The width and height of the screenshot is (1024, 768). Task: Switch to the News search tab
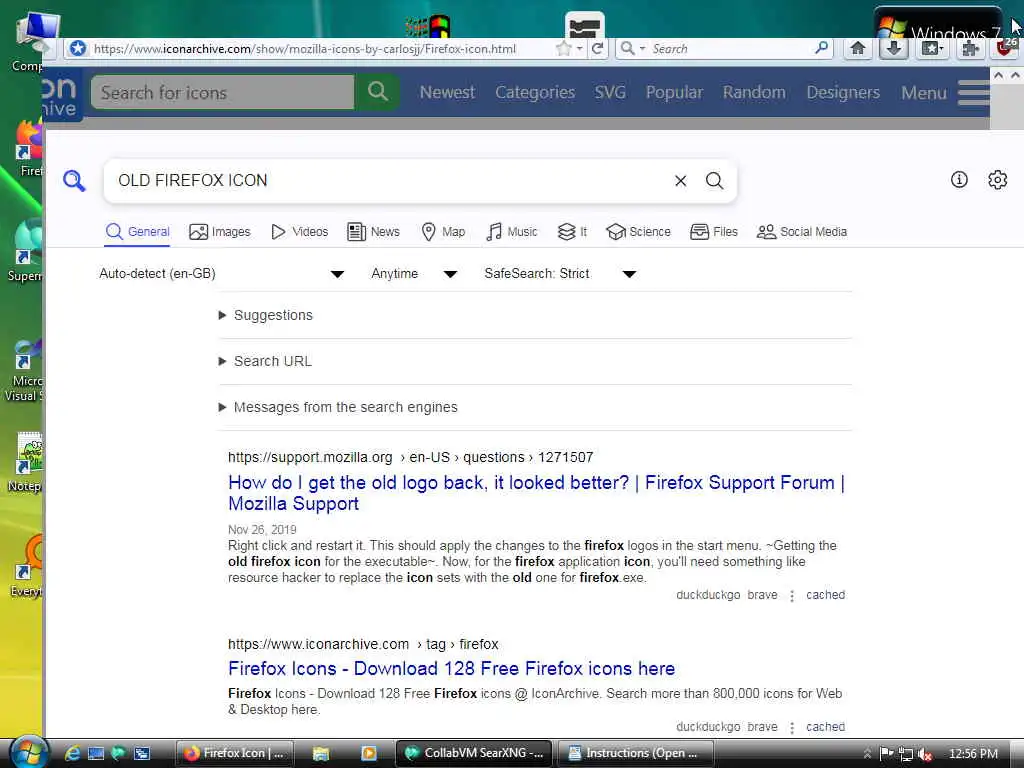[x=373, y=232]
